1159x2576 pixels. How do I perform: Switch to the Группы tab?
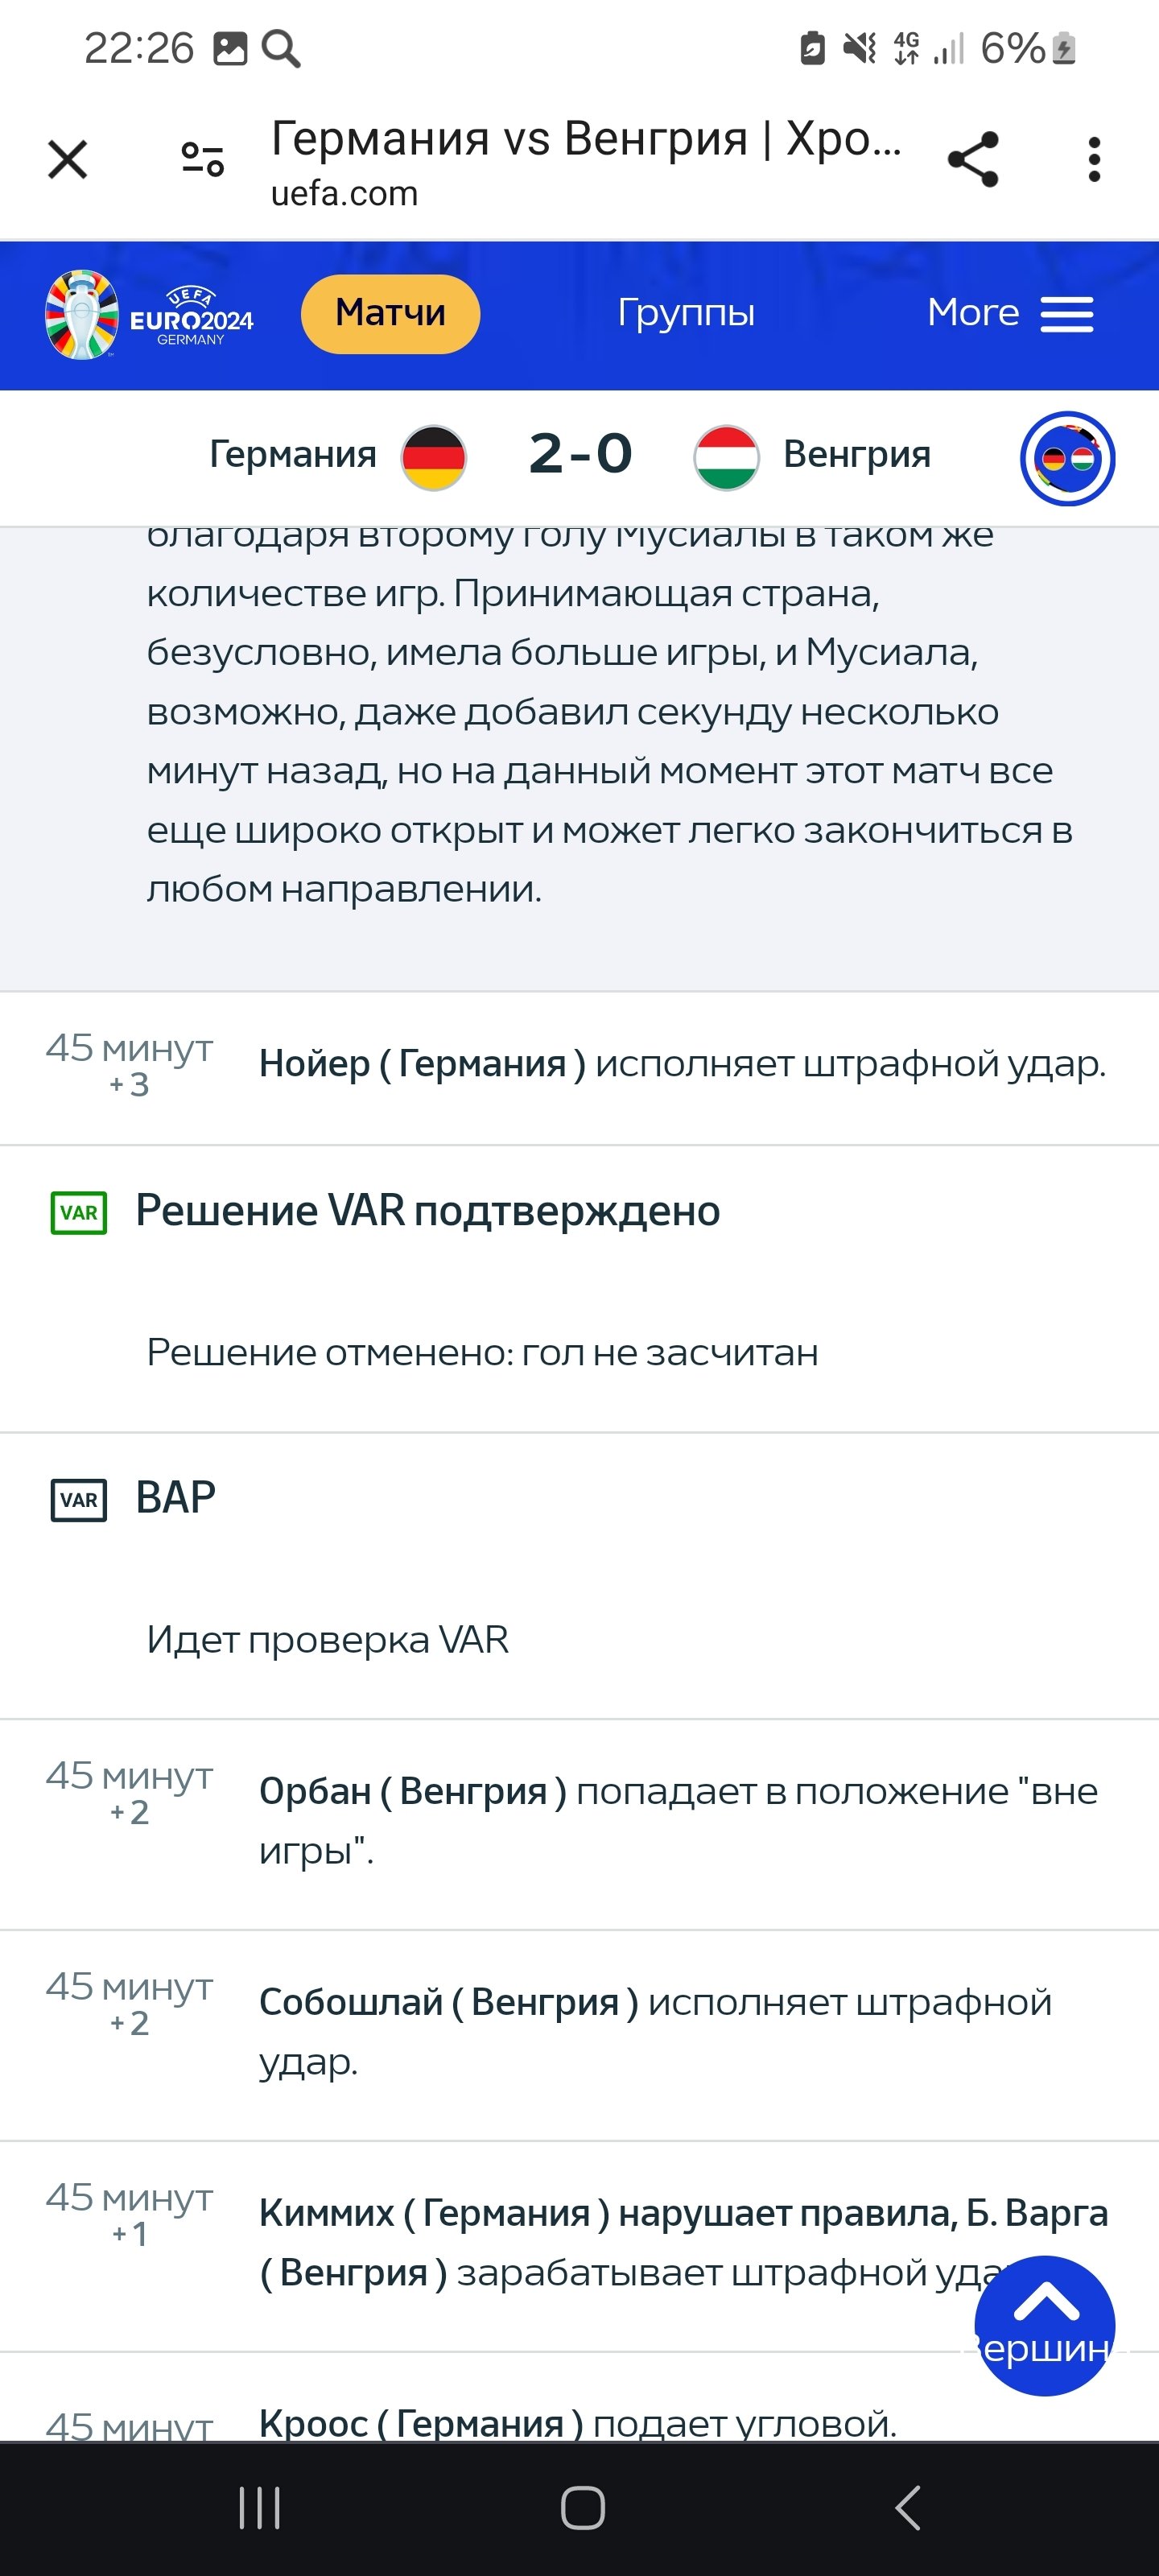pos(686,314)
